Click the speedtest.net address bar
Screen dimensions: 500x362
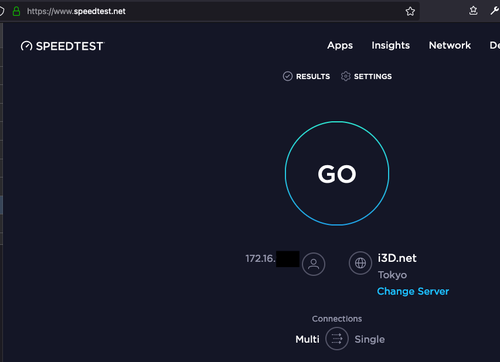[213, 11]
